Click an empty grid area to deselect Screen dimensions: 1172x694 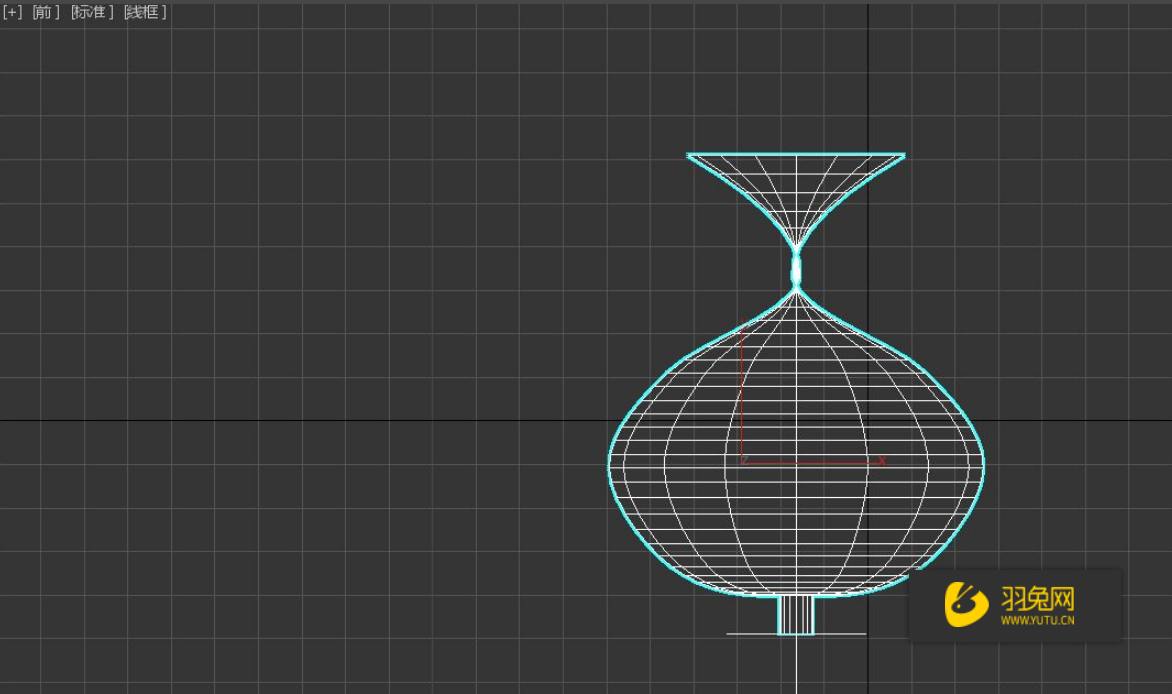[250, 200]
